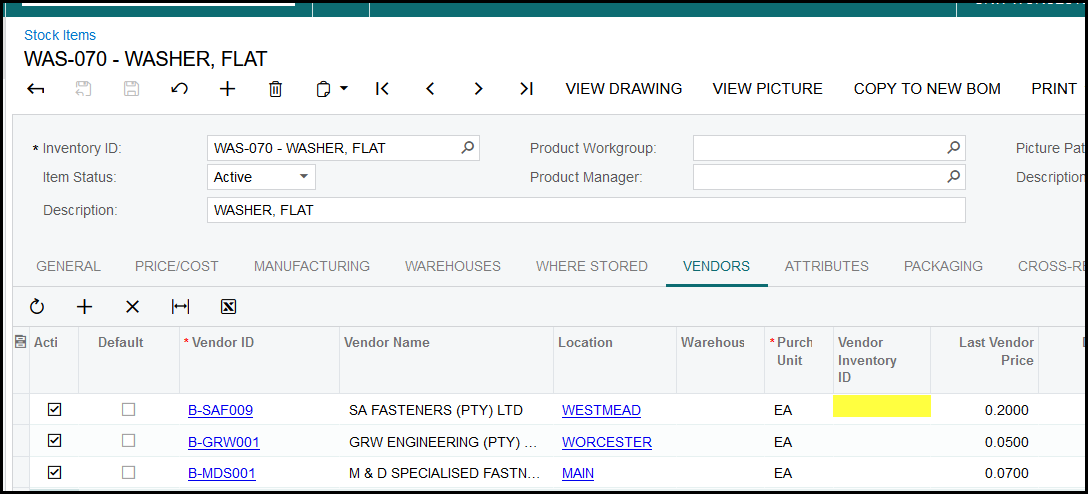Uncheck Active for SA FASTENERS vendor

point(55,410)
